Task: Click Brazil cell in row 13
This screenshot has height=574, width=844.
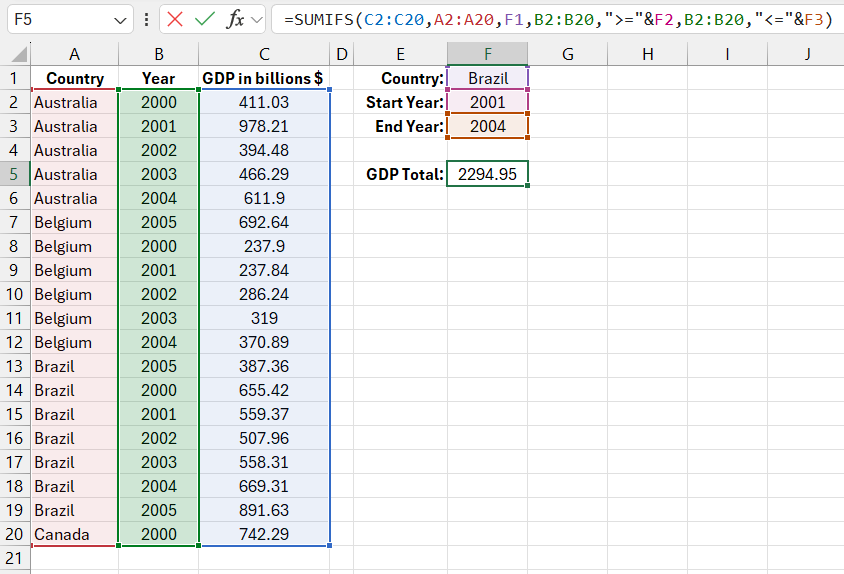Action: tap(74, 366)
